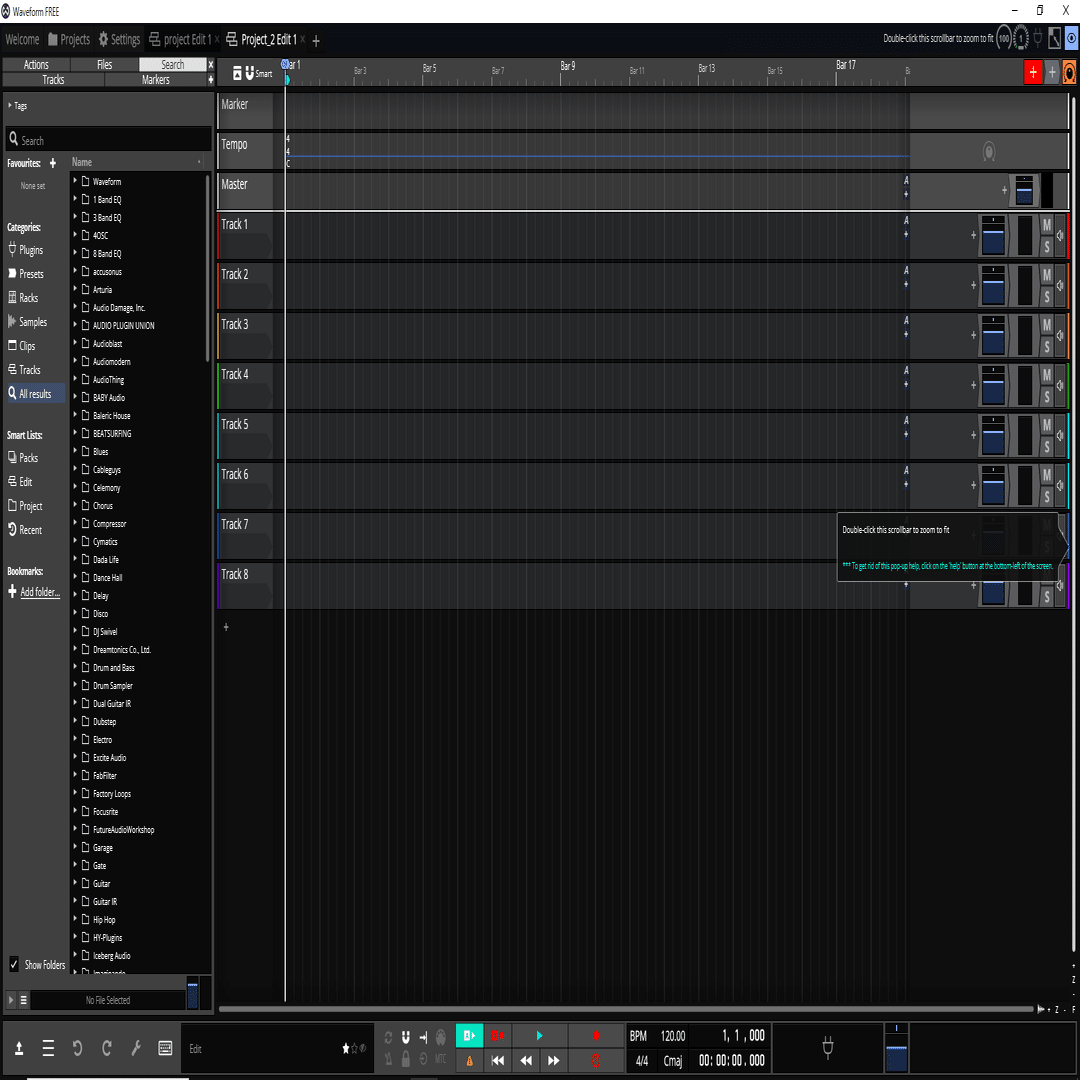Switch to the Files tab
This screenshot has width=1080, height=1080.
click(104, 64)
